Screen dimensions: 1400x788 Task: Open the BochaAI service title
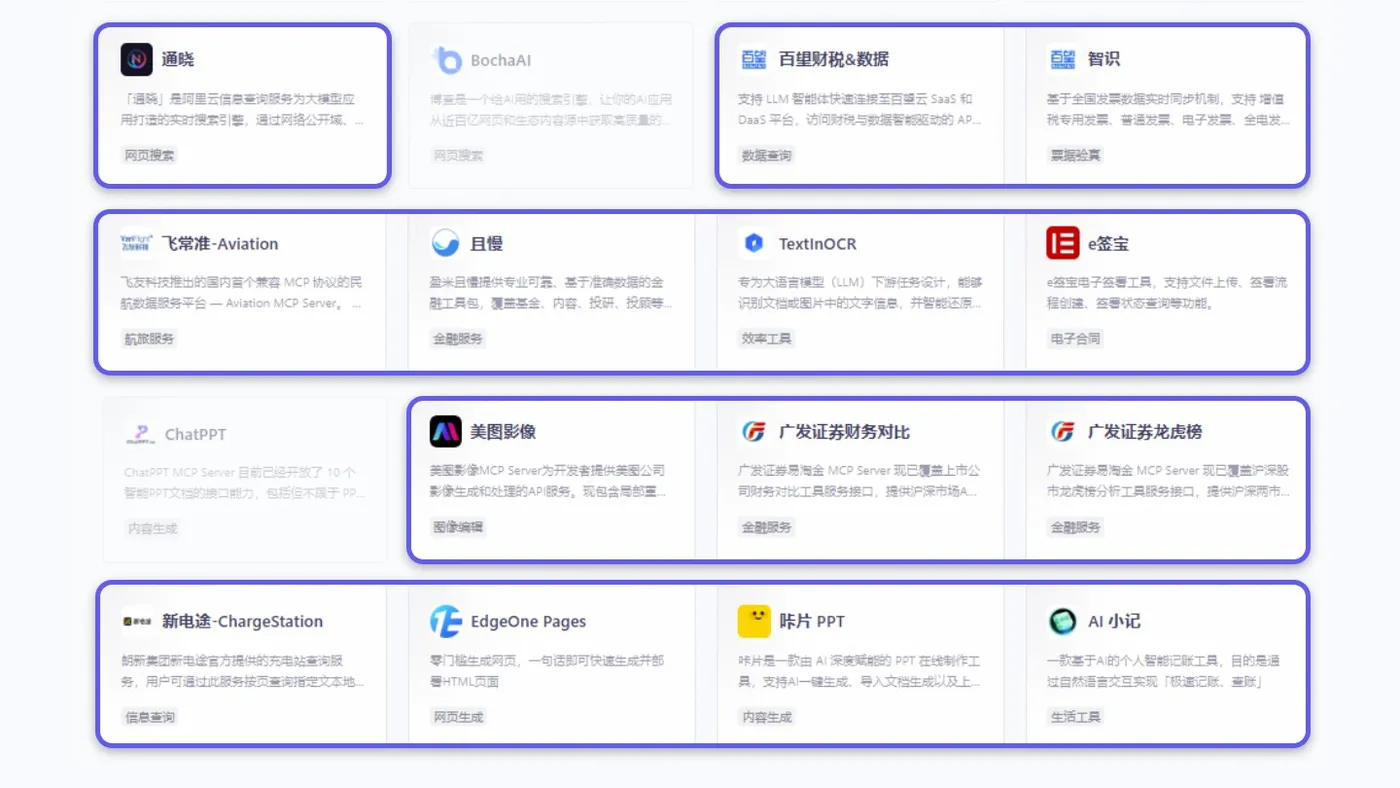(x=501, y=60)
